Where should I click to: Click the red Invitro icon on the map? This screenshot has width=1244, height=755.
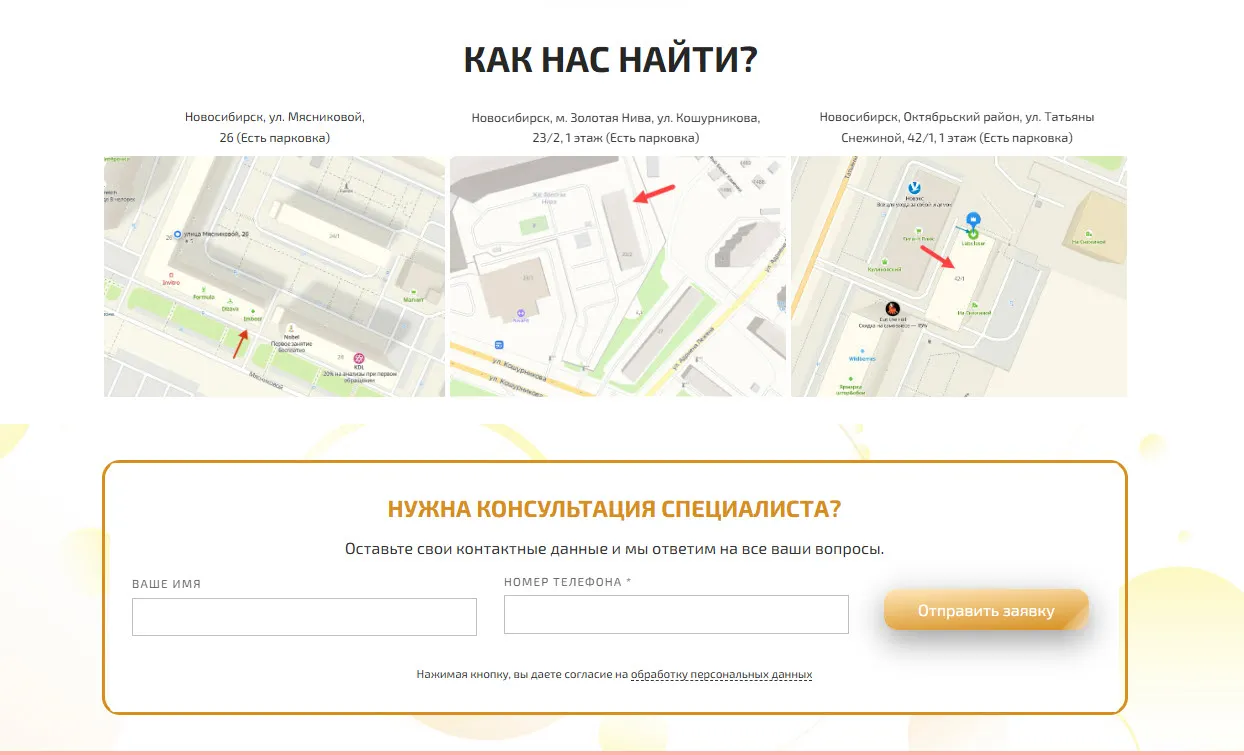pos(172,274)
